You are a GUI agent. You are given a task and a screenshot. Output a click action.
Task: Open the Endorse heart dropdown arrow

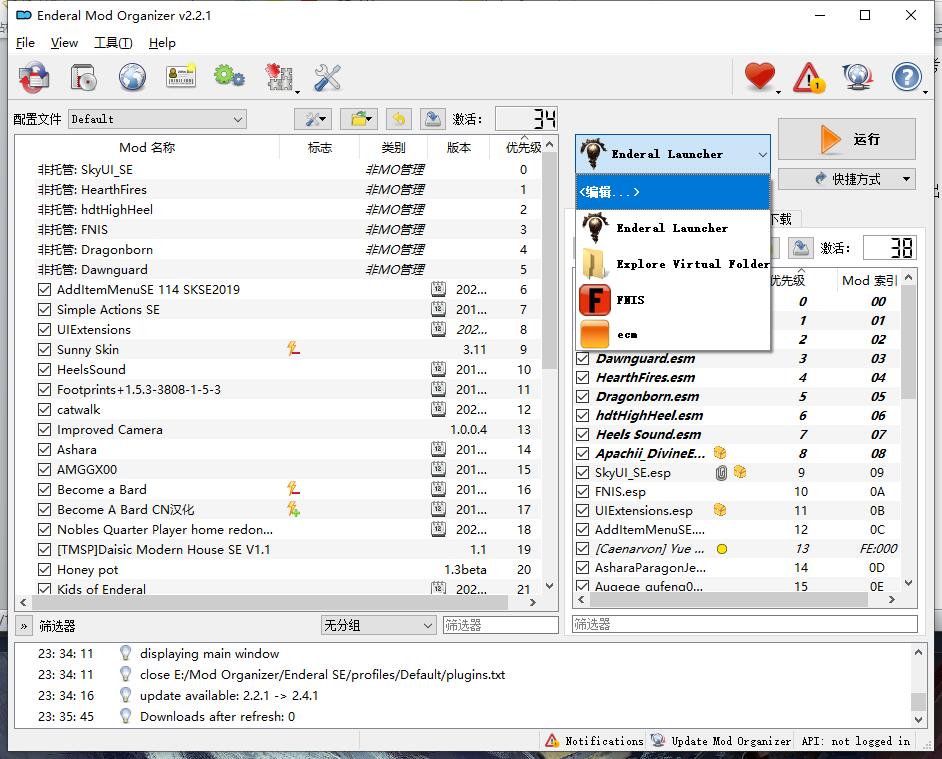click(779, 91)
